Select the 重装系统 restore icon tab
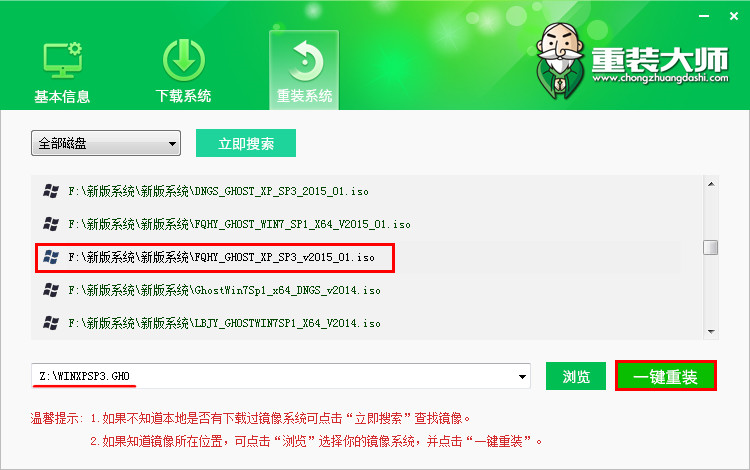 coord(304,70)
